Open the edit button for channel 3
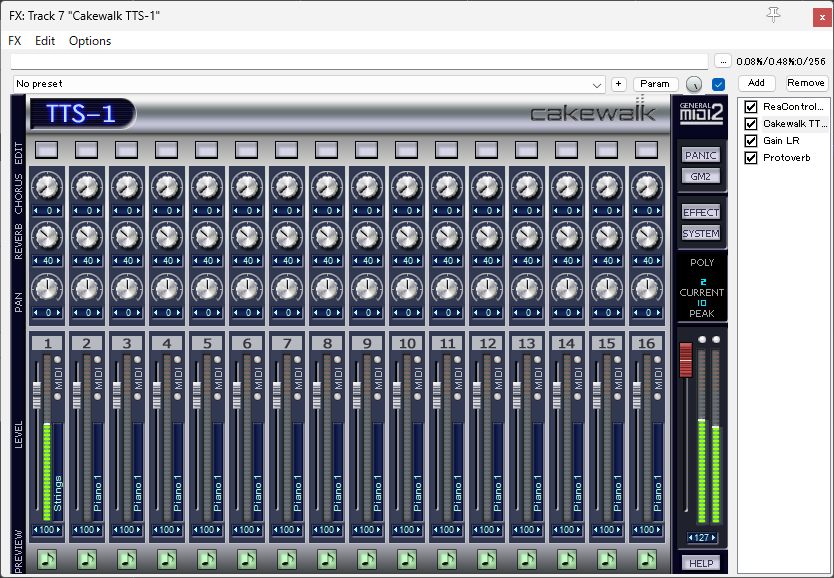 [x=127, y=150]
